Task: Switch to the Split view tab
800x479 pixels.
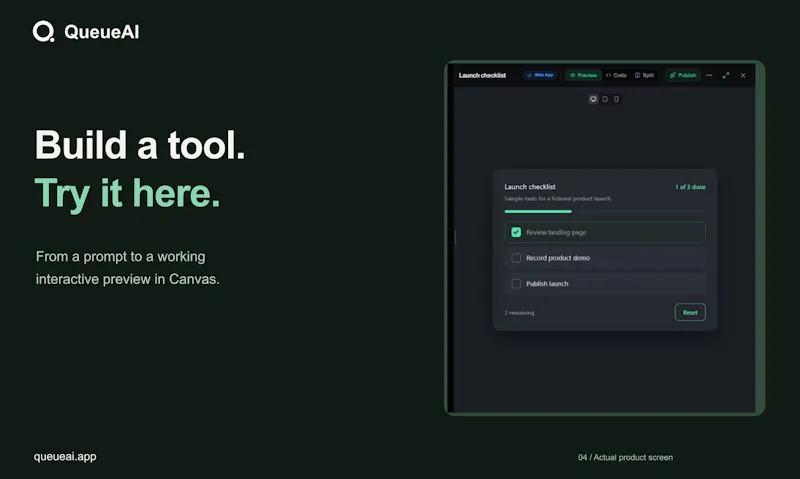Action: [x=644, y=75]
